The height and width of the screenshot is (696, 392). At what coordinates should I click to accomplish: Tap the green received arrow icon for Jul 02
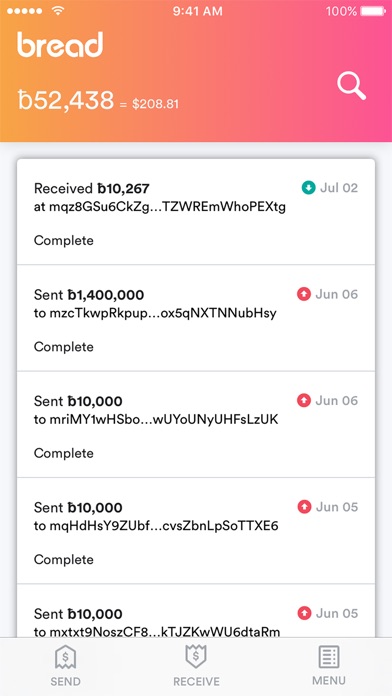(x=308, y=188)
